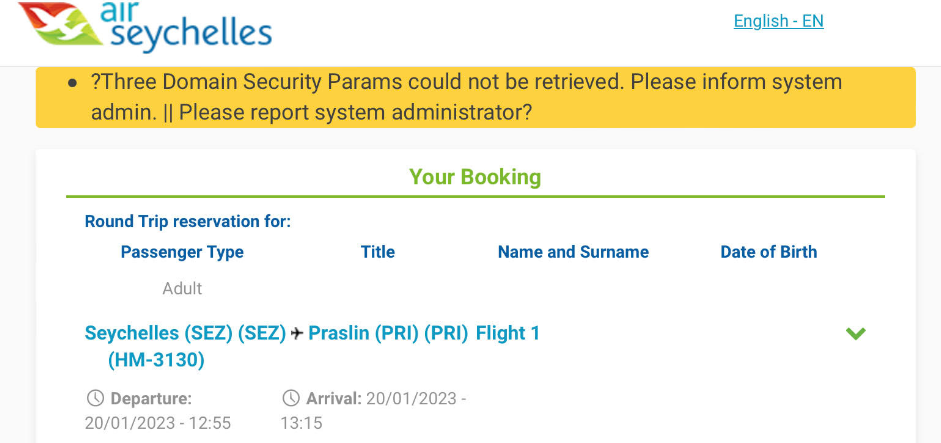Click the Round Trip reservation label
The image size is (941, 443).
(187, 221)
